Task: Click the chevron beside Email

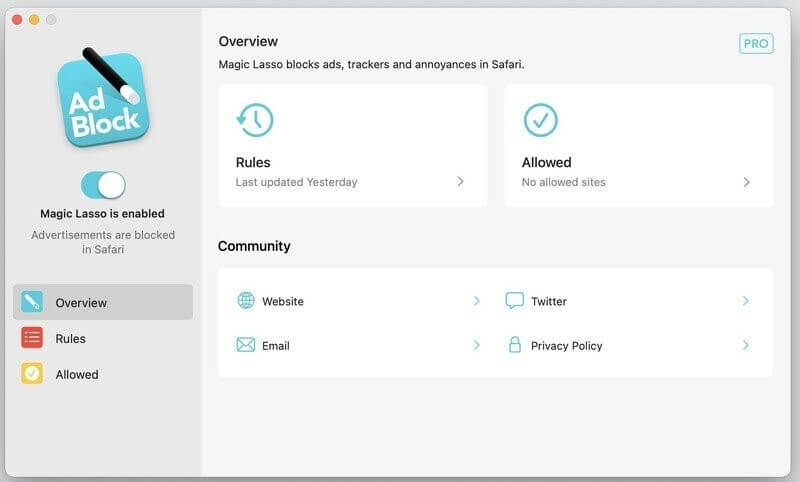Action: point(477,345)
